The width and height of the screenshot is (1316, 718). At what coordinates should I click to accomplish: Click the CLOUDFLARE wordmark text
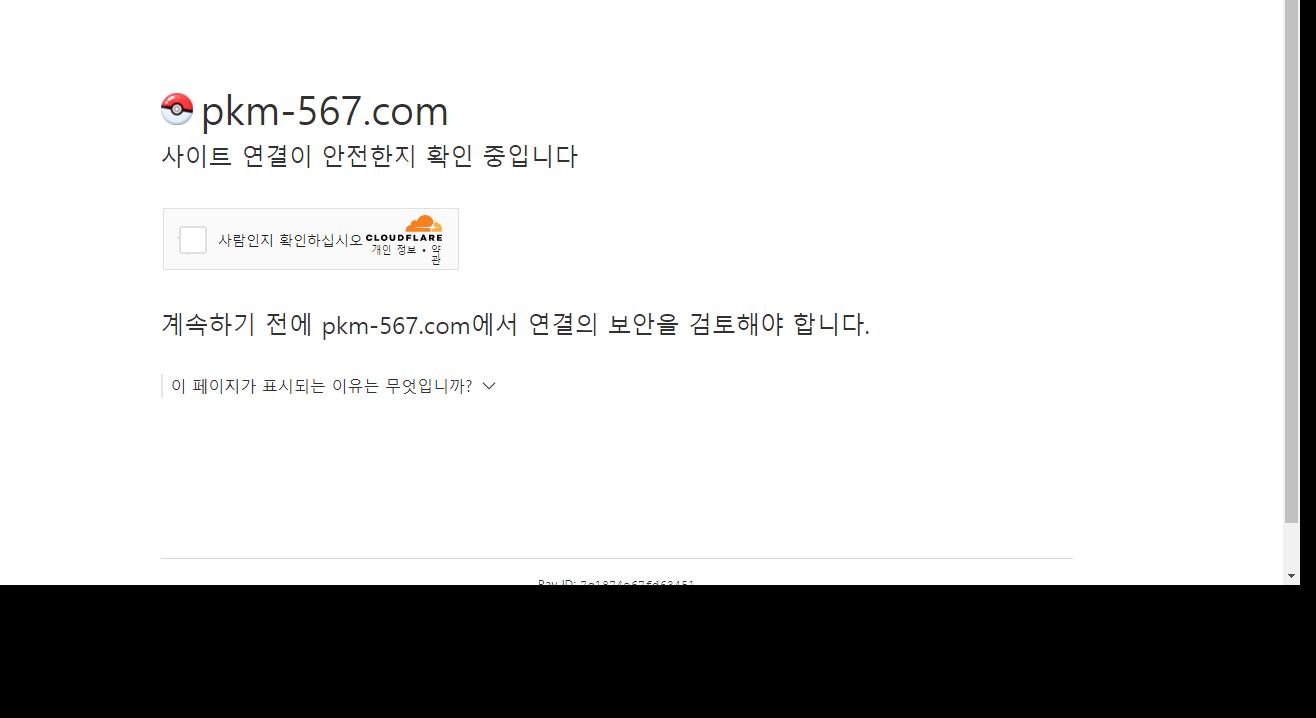point(404,238)
